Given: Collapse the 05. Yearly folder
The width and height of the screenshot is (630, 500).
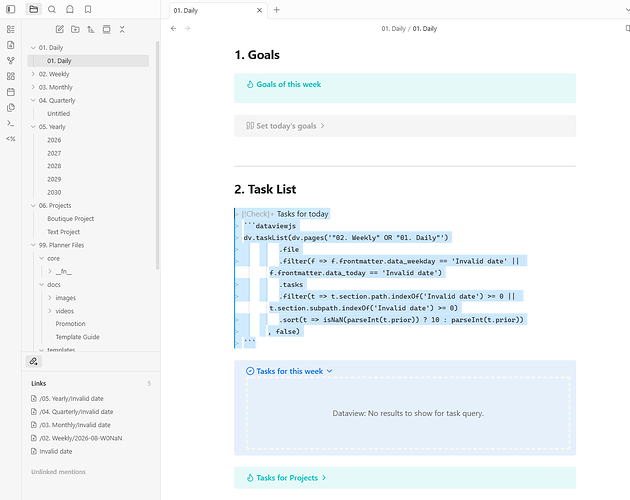Looking at the screenshot, I should (x=33, y=127).
